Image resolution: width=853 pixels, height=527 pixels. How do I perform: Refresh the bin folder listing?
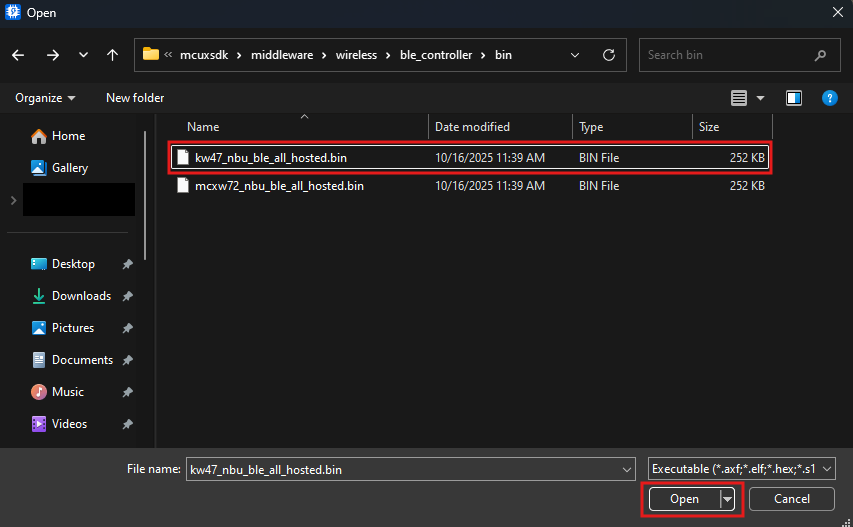(608, 55)
